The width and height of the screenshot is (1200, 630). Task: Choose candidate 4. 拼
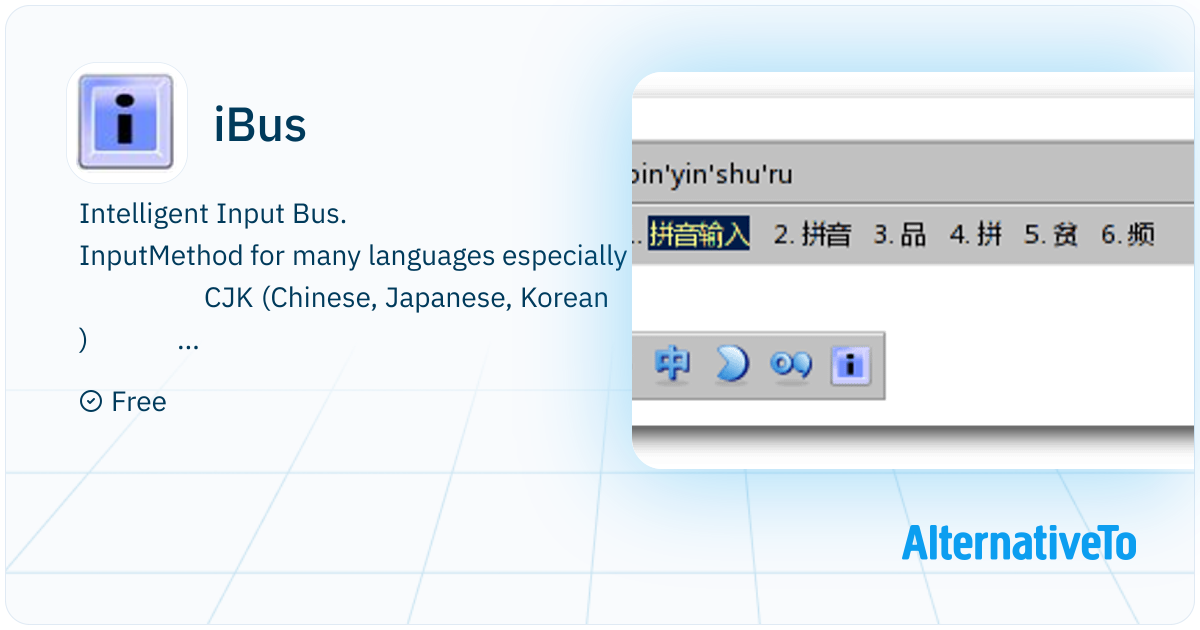click(x=975, y=235)
